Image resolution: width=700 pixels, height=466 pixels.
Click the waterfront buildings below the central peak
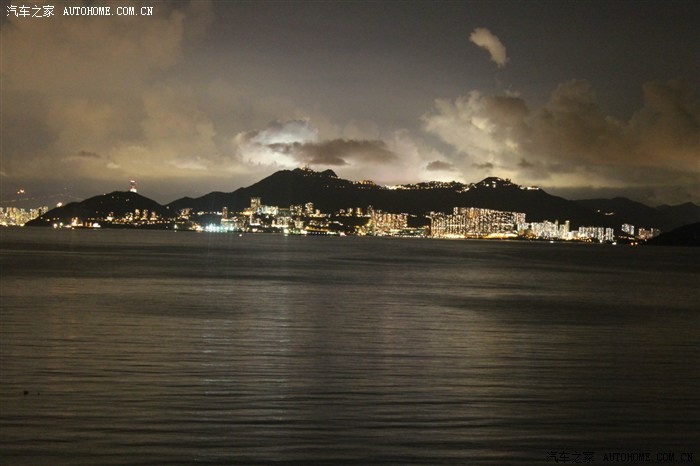coord(290,217)
